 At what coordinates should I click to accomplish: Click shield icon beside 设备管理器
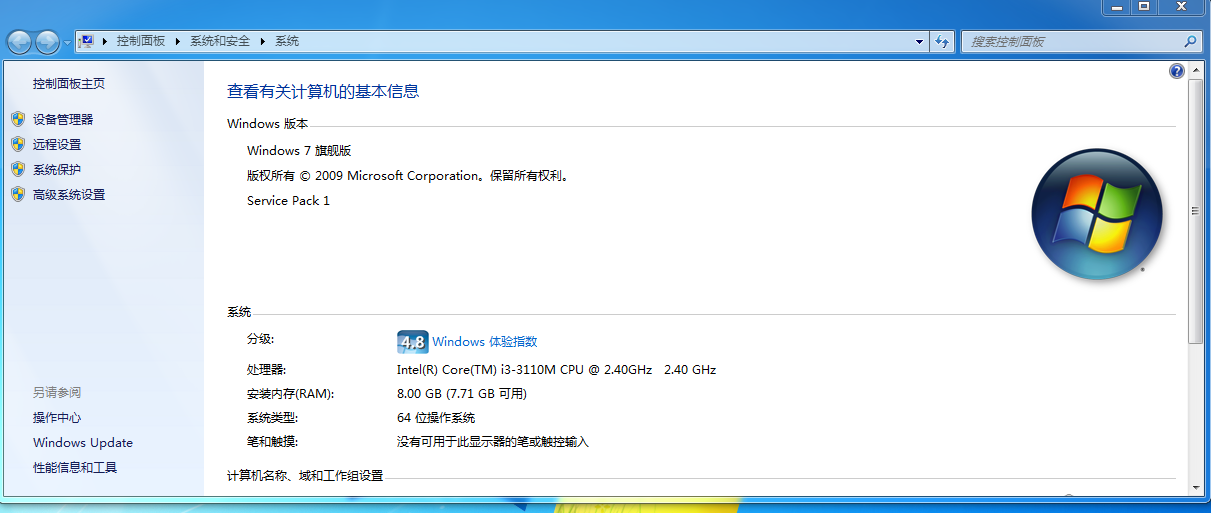18,119
